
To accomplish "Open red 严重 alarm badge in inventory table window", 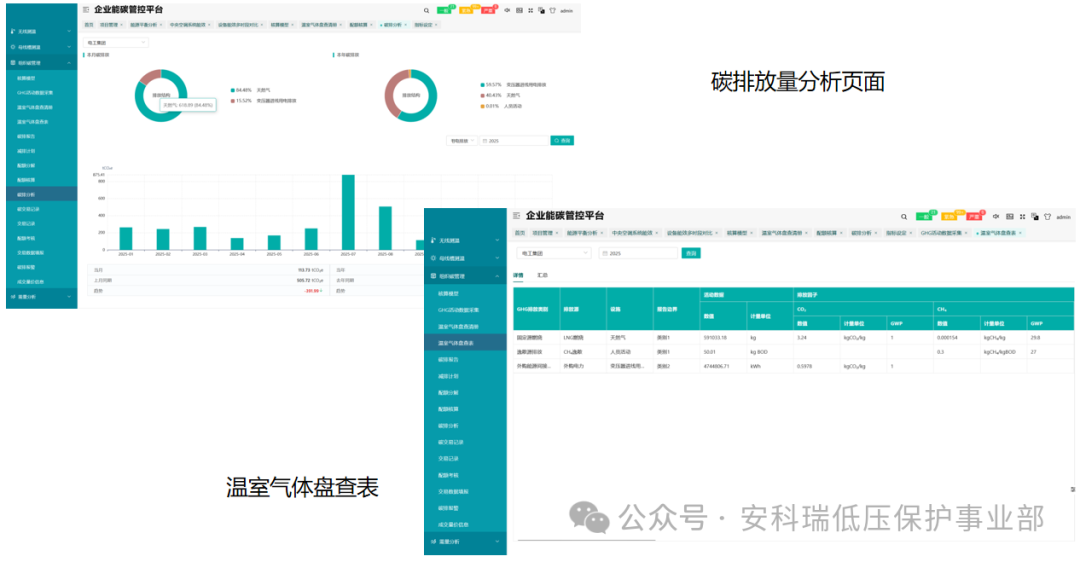I will (x=975, y=216).
